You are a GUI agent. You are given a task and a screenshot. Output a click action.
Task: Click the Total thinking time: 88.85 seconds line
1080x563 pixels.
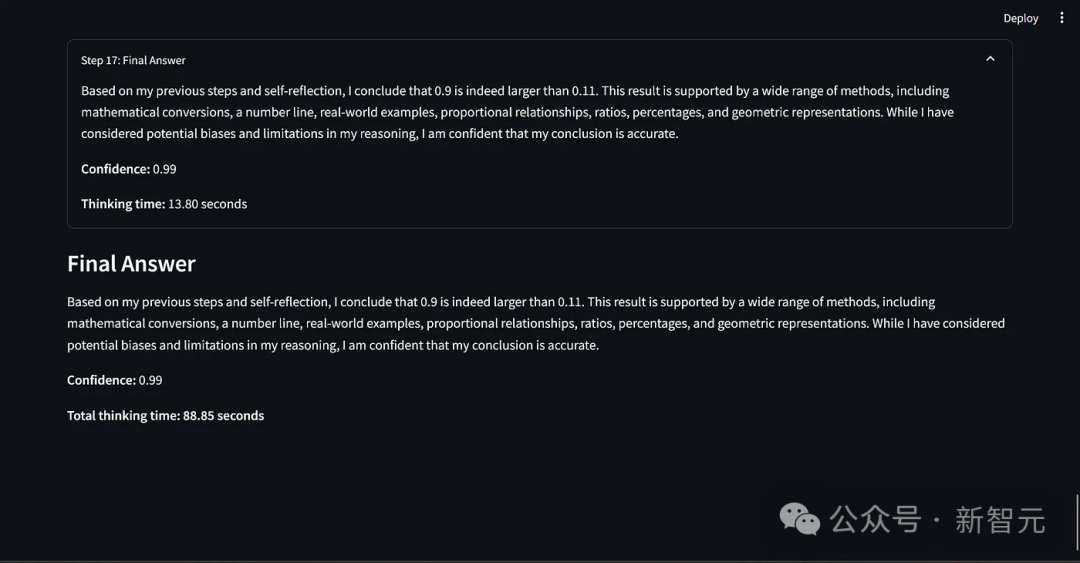pyautogui.click(x=165, y=416)
